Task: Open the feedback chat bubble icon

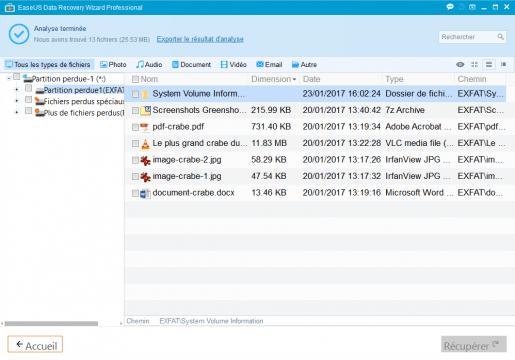Action: [450, 7]
